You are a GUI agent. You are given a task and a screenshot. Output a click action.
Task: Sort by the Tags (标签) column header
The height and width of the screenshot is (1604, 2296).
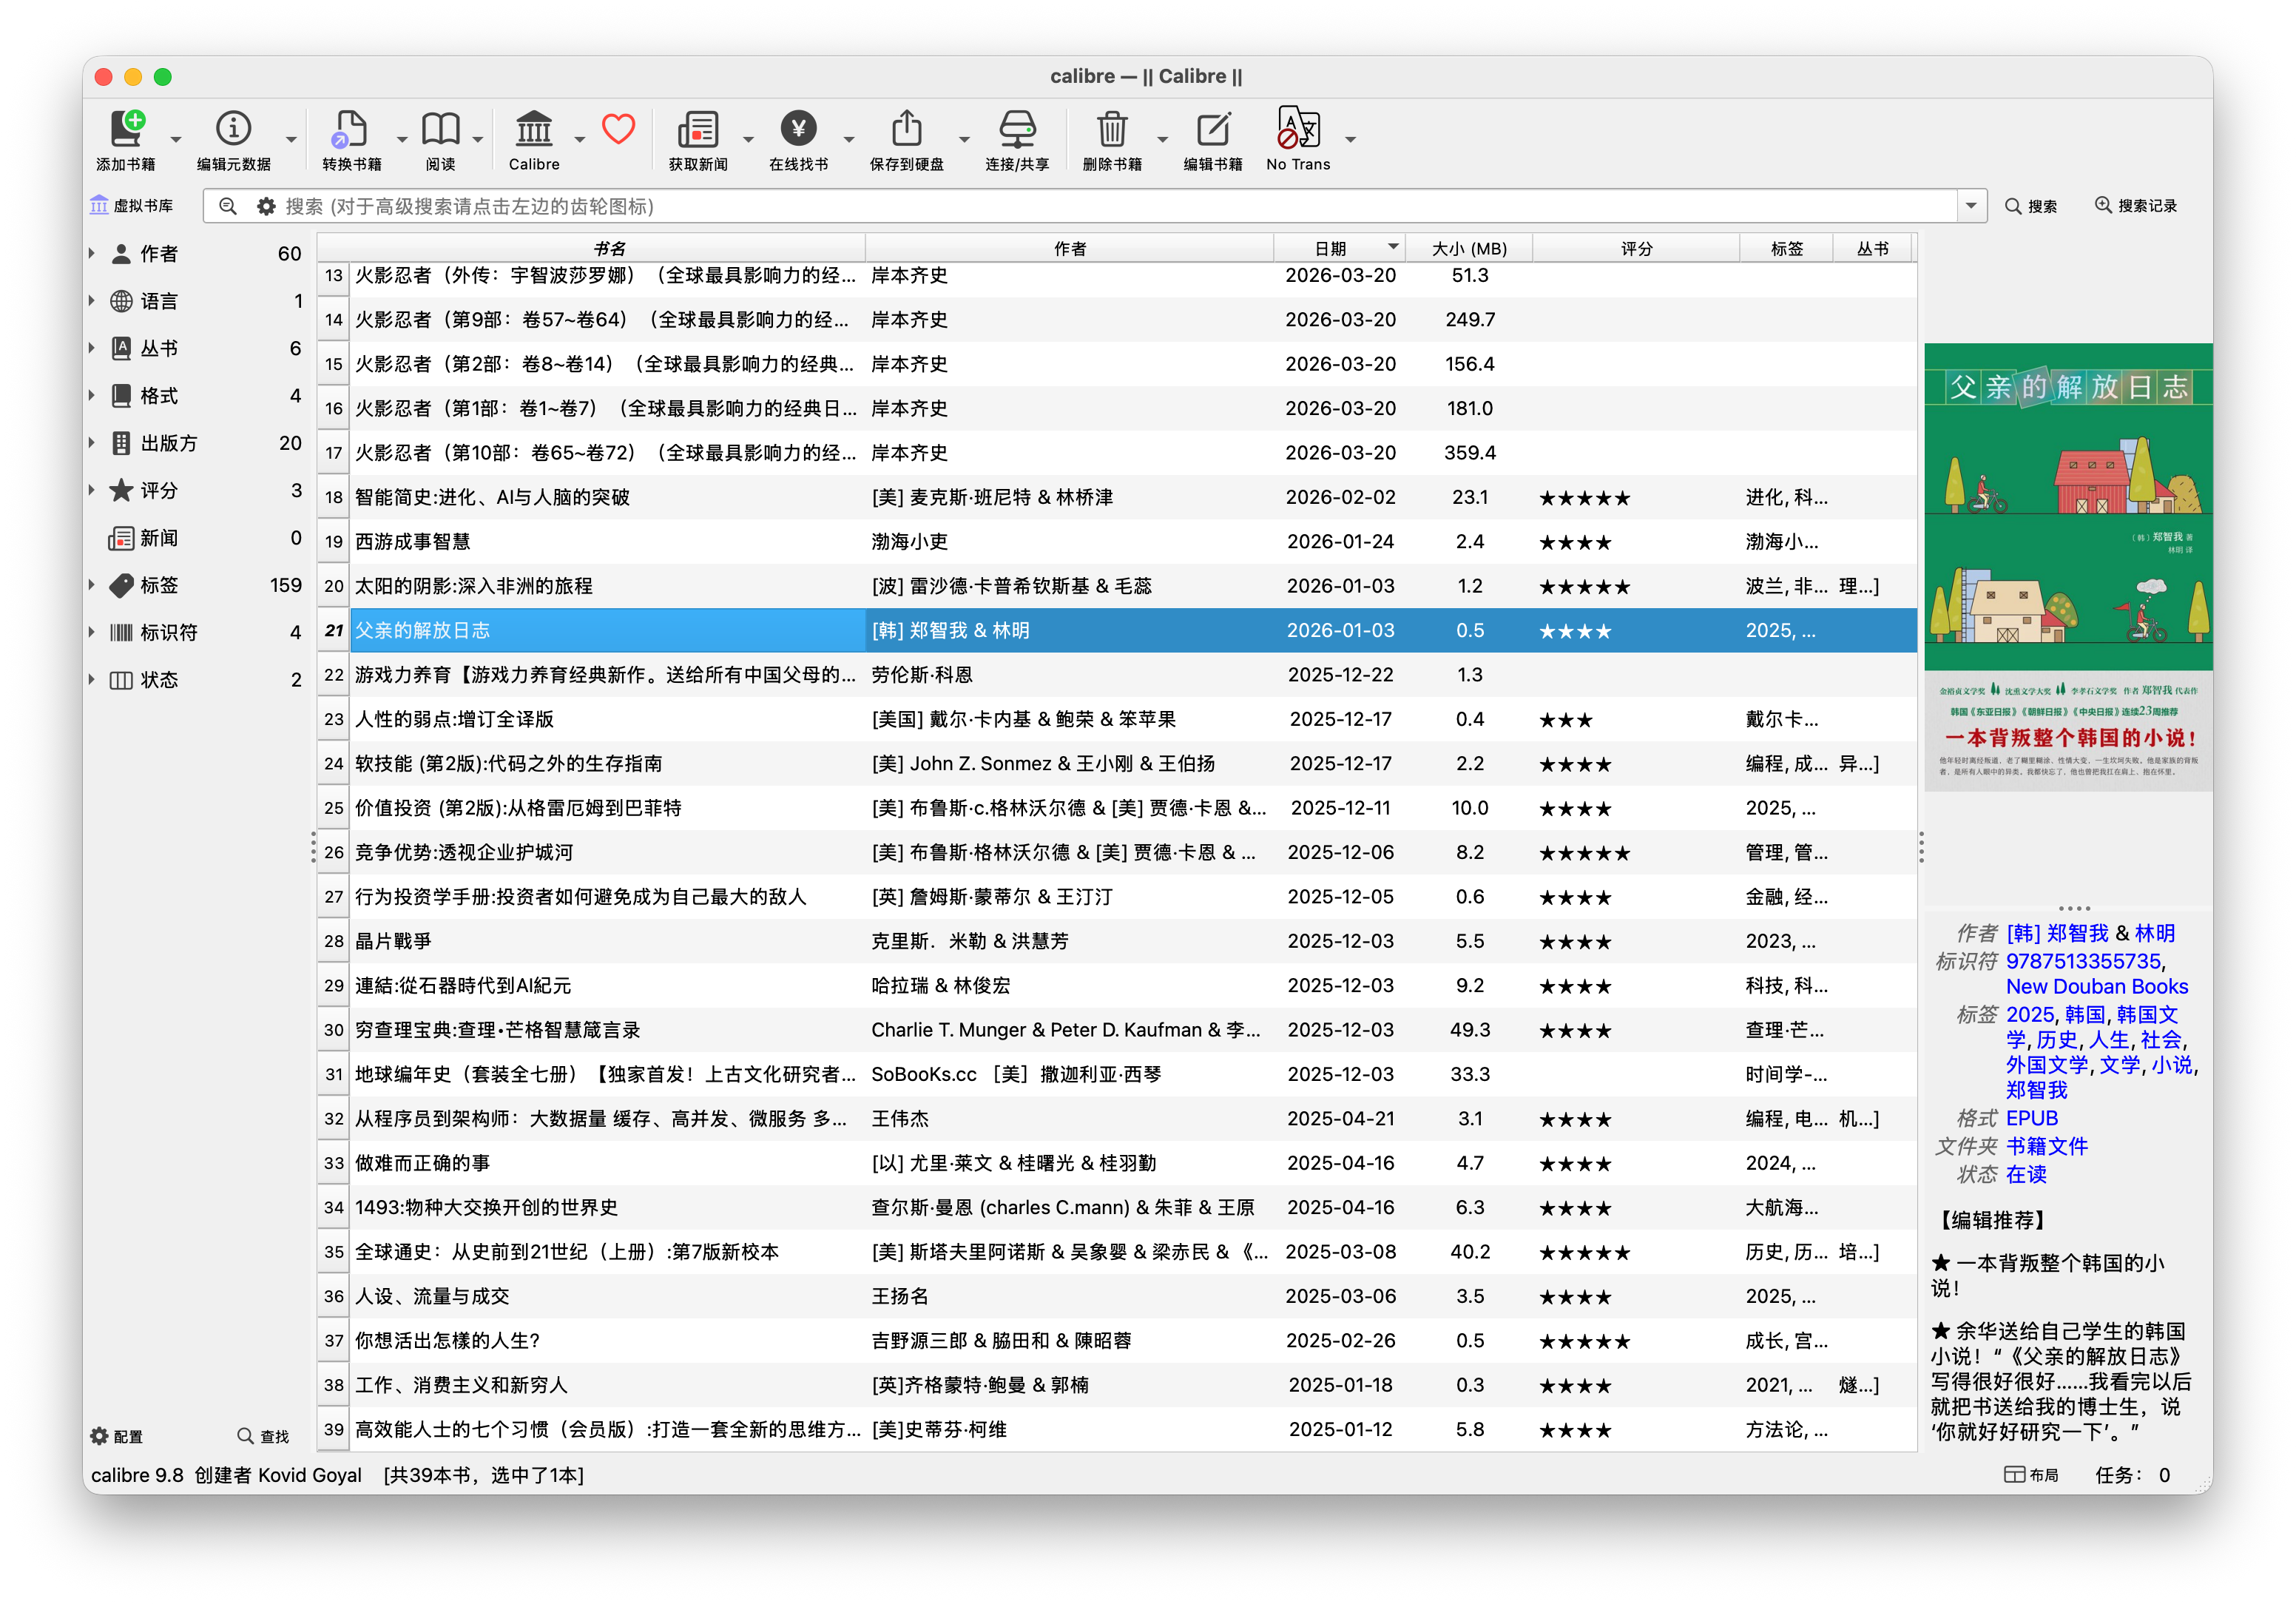tap(1786, 248)
